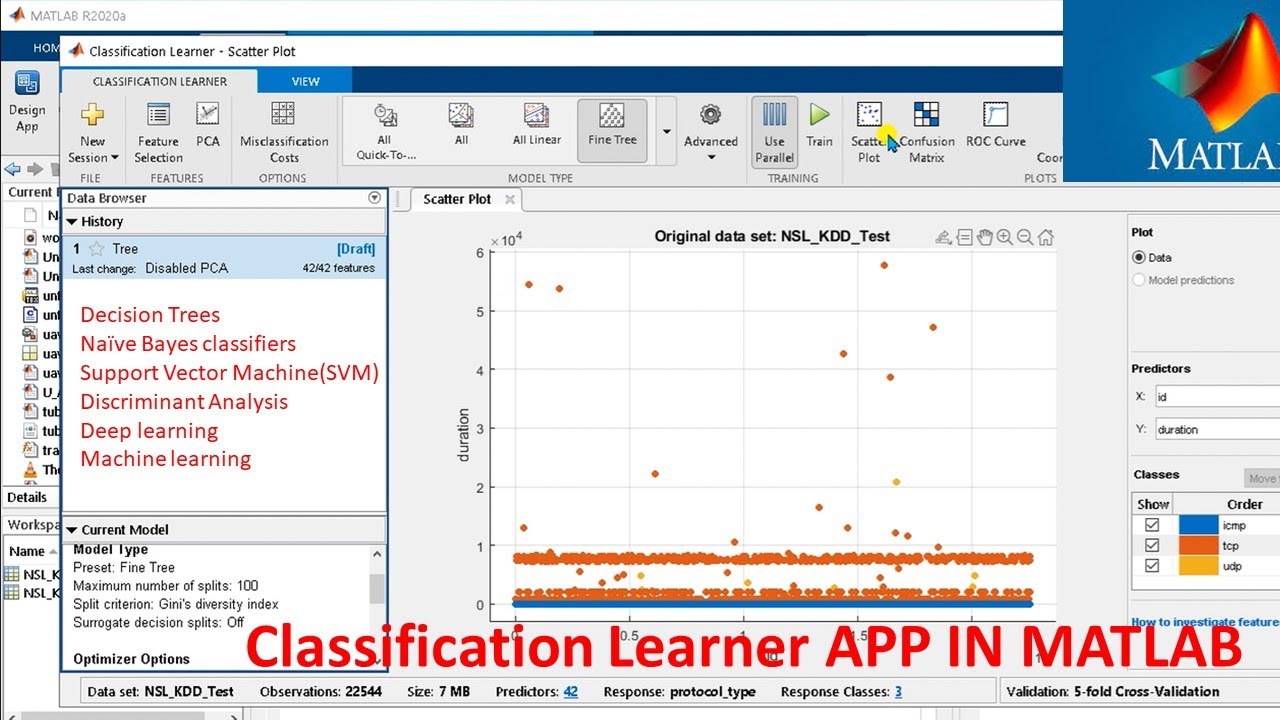Expand the model type gallery dropdown arrow
The image size is (1280, 720).
[666, 131]
